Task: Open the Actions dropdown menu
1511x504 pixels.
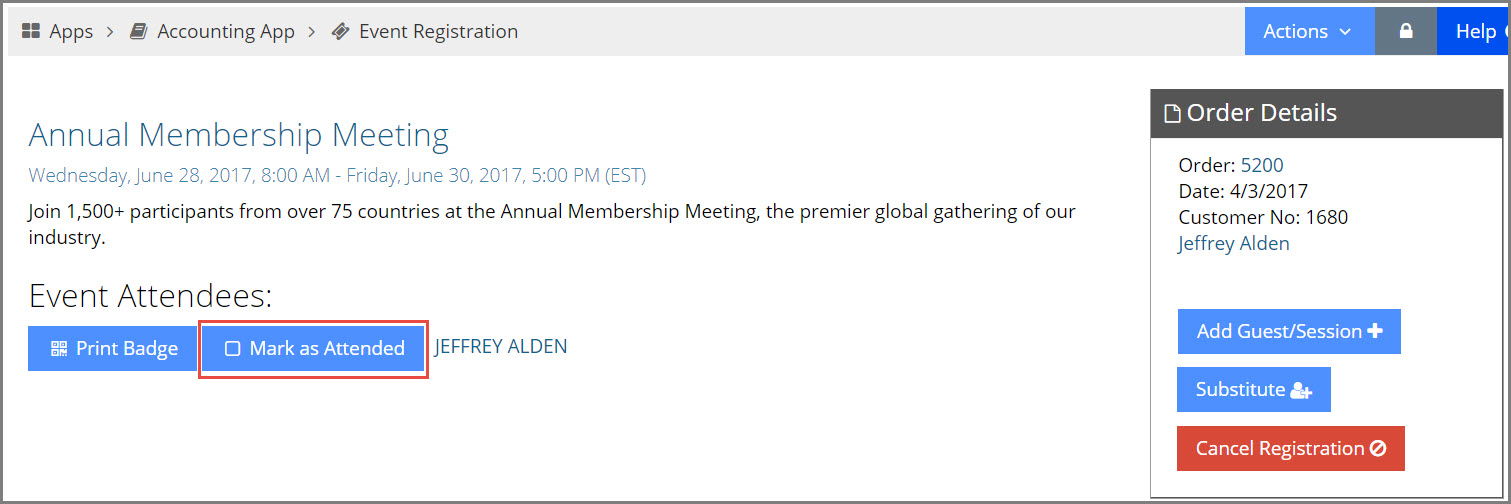Action: (x=1309, y=32)
